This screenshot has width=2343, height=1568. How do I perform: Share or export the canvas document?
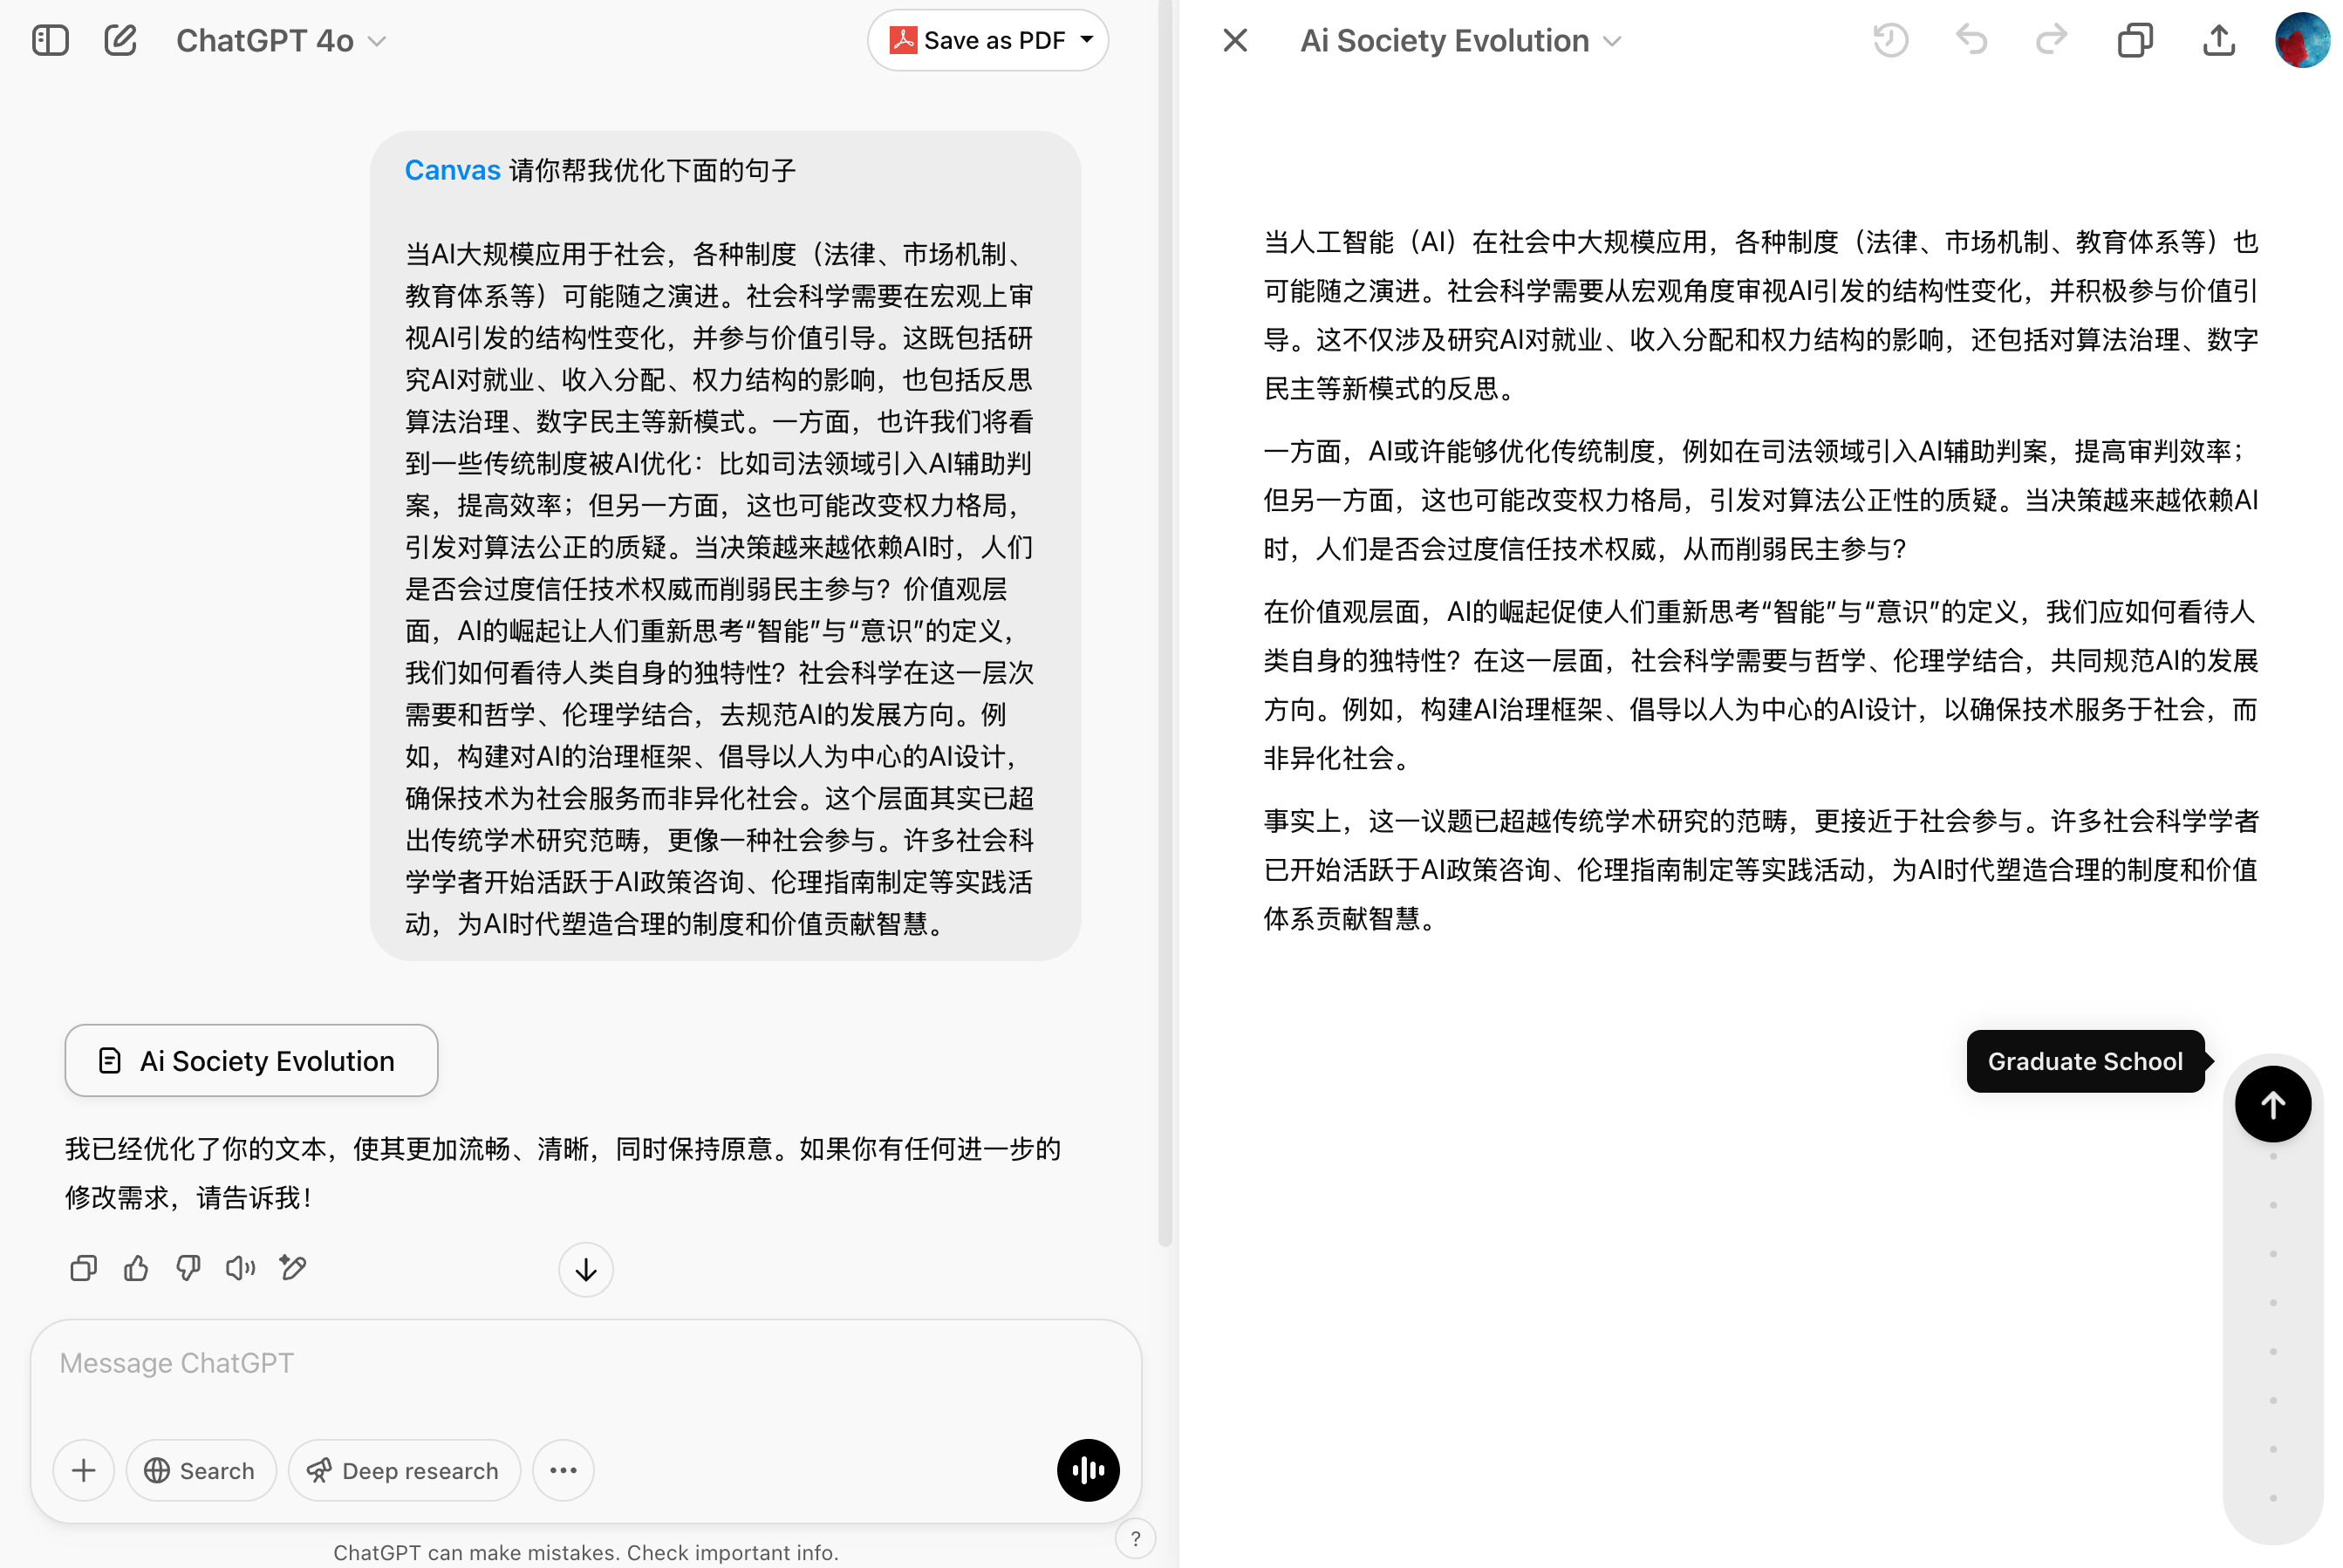pos(2219,40)
